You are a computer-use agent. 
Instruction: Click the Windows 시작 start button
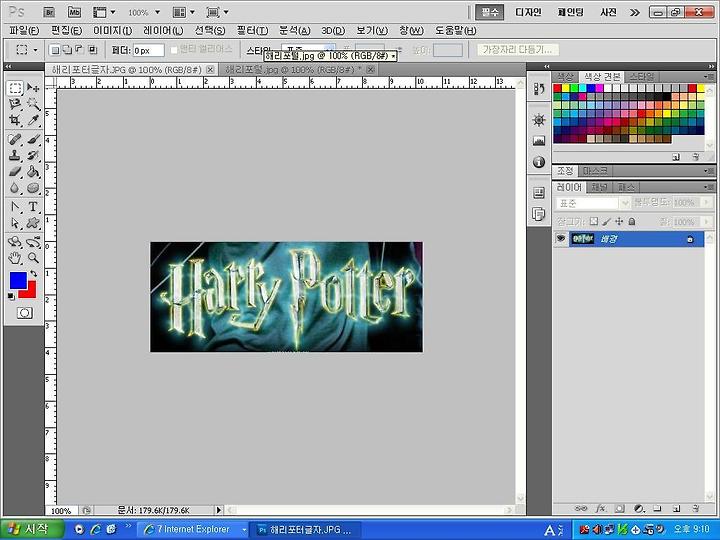coord(32,529)
